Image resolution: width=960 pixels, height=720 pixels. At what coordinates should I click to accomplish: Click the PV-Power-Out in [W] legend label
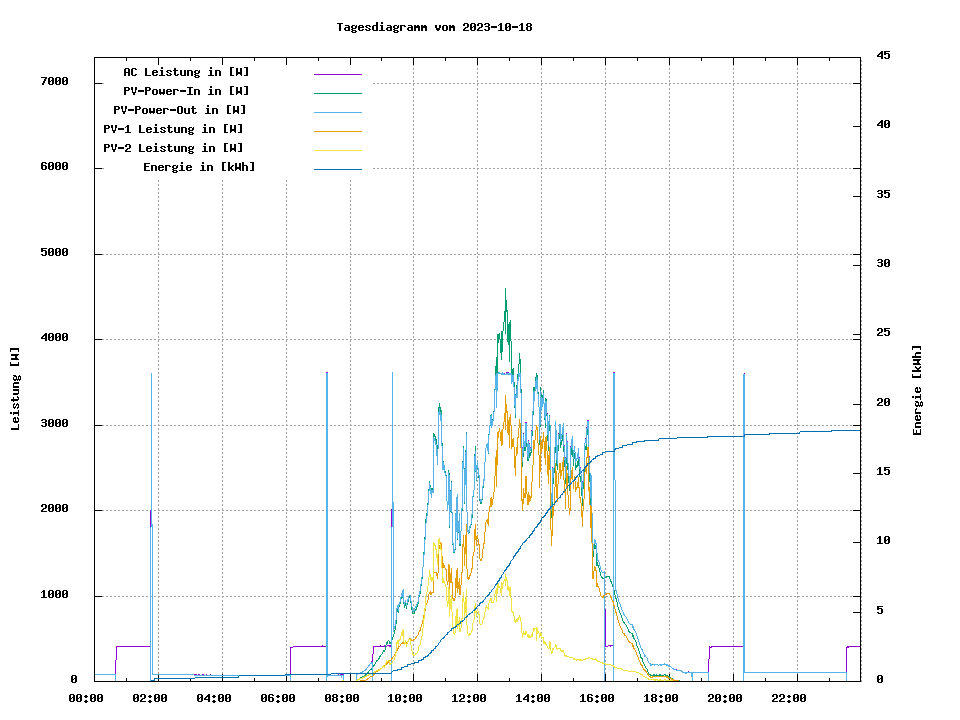[x=180, y=110]
